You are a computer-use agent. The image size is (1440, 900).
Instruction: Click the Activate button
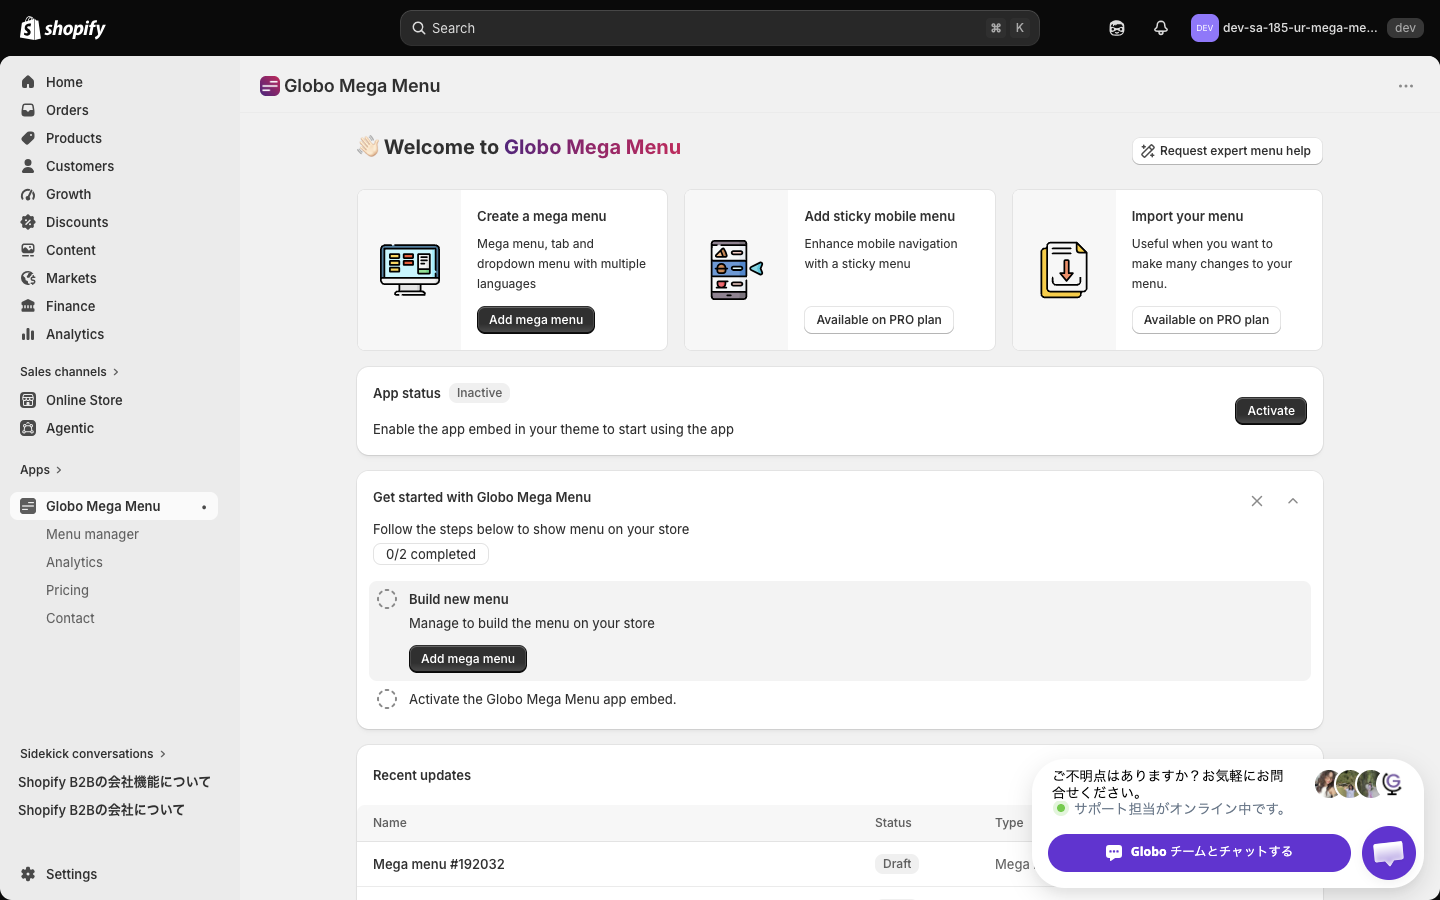1271,411
